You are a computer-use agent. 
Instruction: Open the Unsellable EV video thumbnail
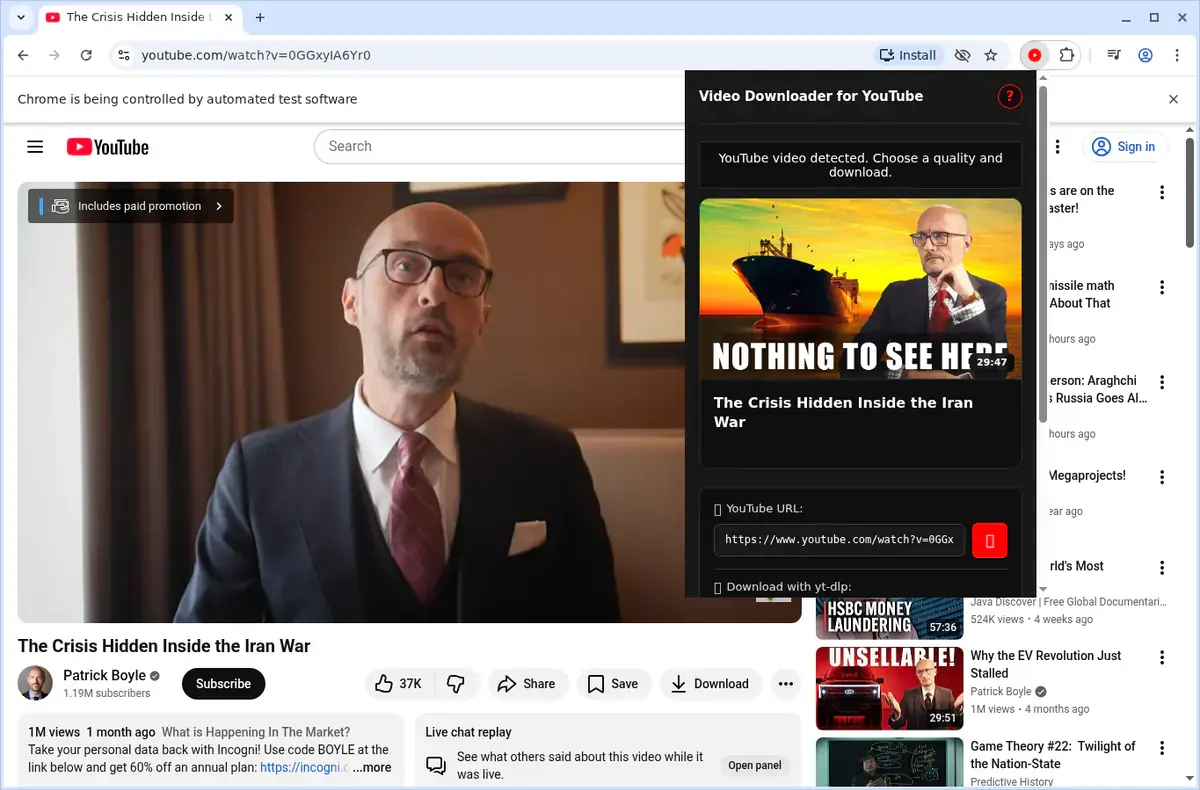click(888, 688)
